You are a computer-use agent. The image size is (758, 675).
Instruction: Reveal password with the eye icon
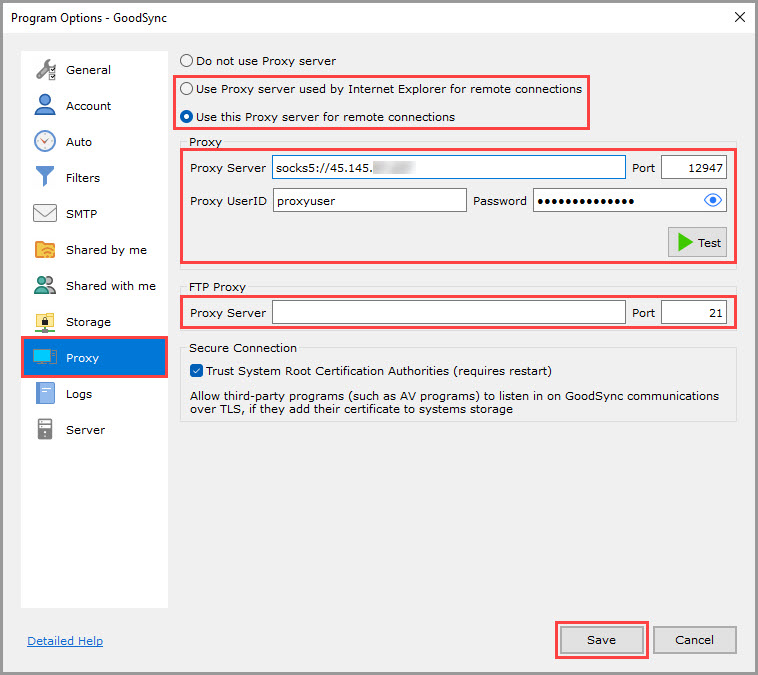712,201
